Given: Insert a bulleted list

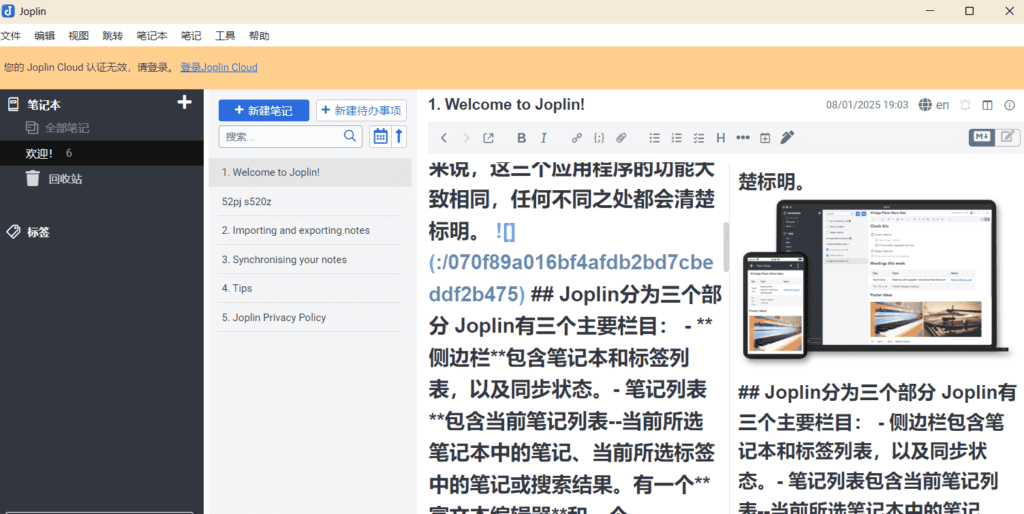Looking at the screenshot, I should pyautogui.click(x=654, y=138).
